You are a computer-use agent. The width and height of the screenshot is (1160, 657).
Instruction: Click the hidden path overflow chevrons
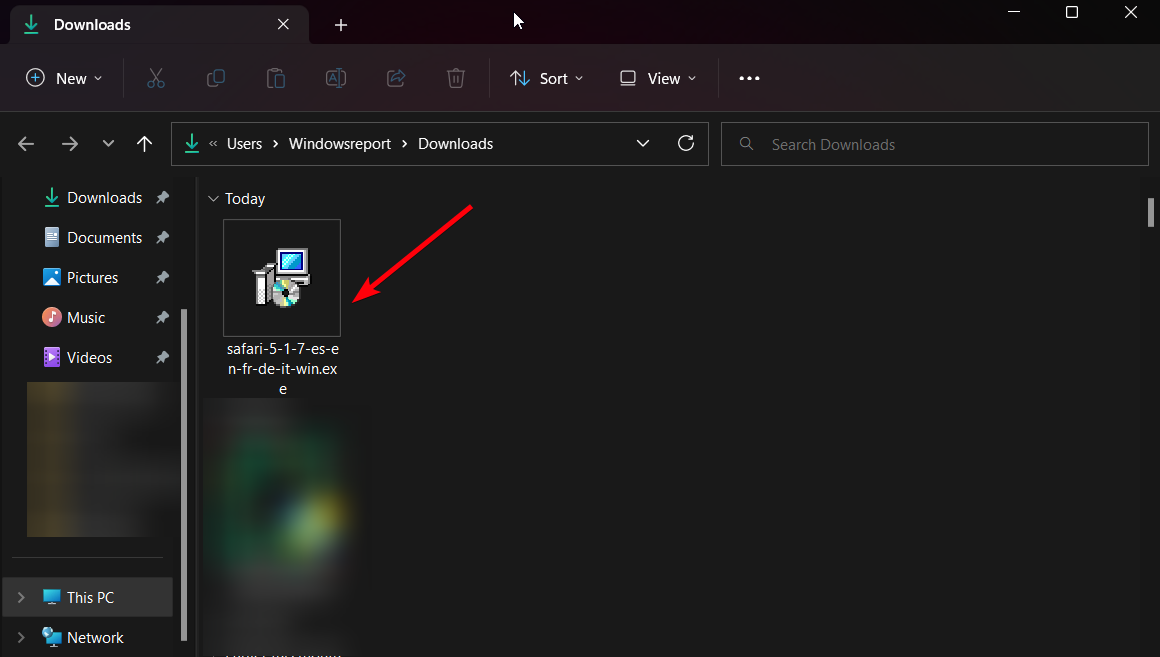tap(213, 144)
